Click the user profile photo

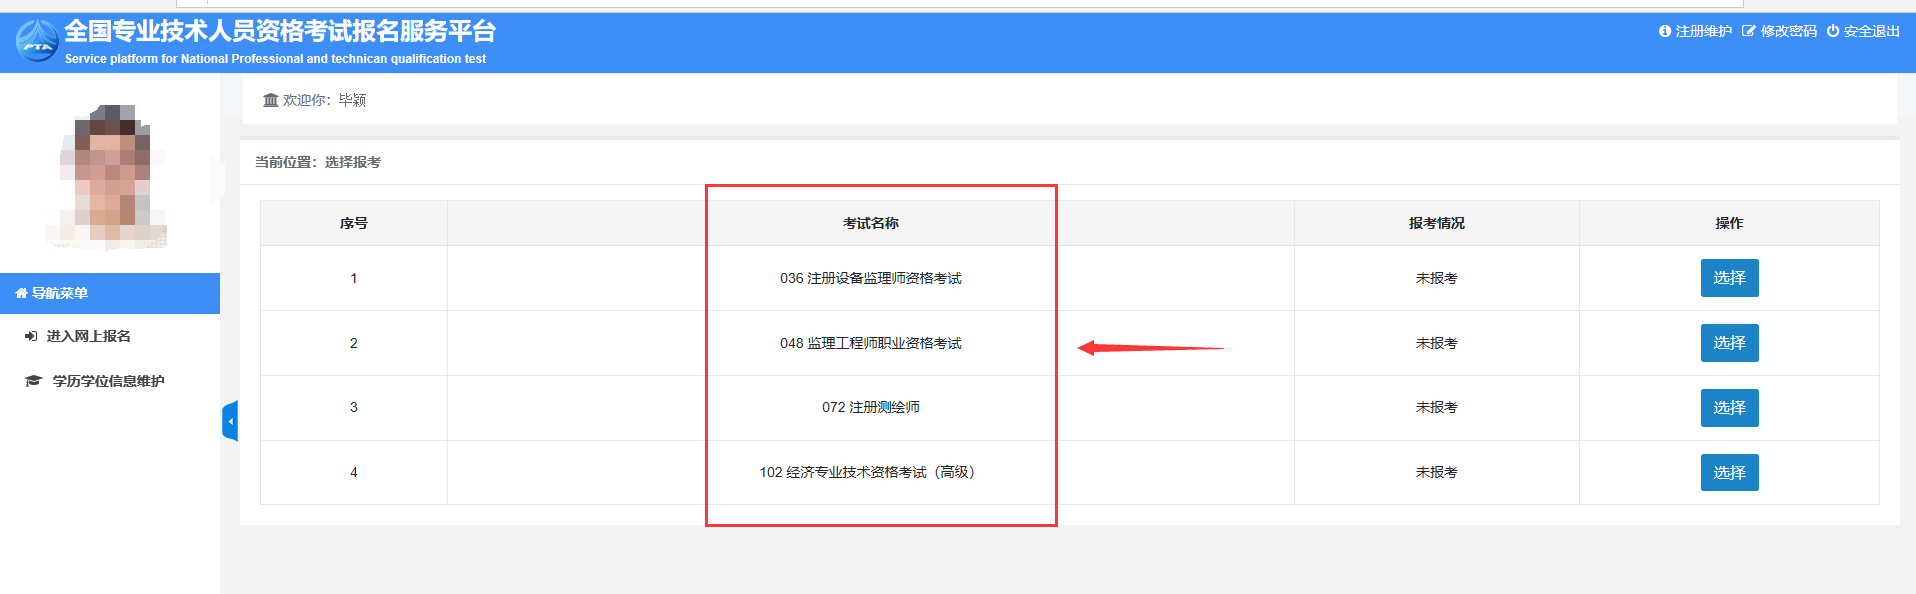pyautogui.click(x=111, y=176)
